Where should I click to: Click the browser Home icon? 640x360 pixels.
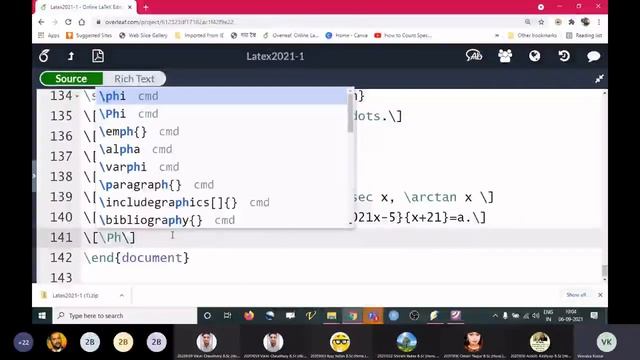(x=82, y=22)
